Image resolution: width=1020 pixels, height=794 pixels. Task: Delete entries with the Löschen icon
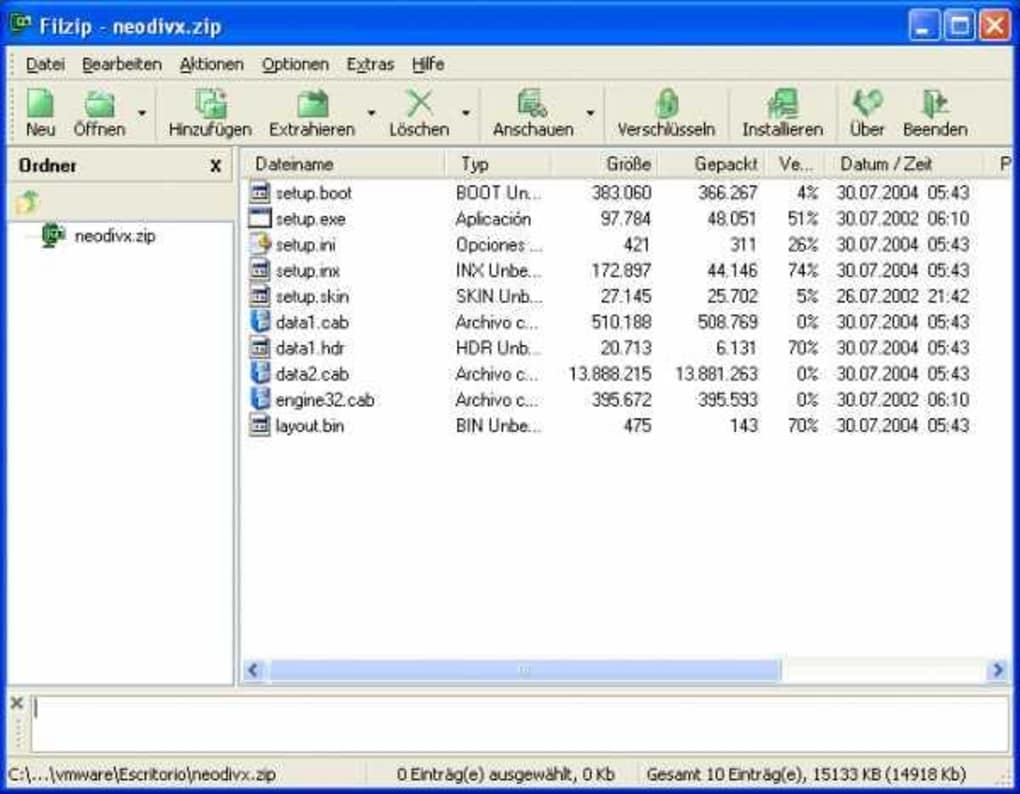point(420,103)
